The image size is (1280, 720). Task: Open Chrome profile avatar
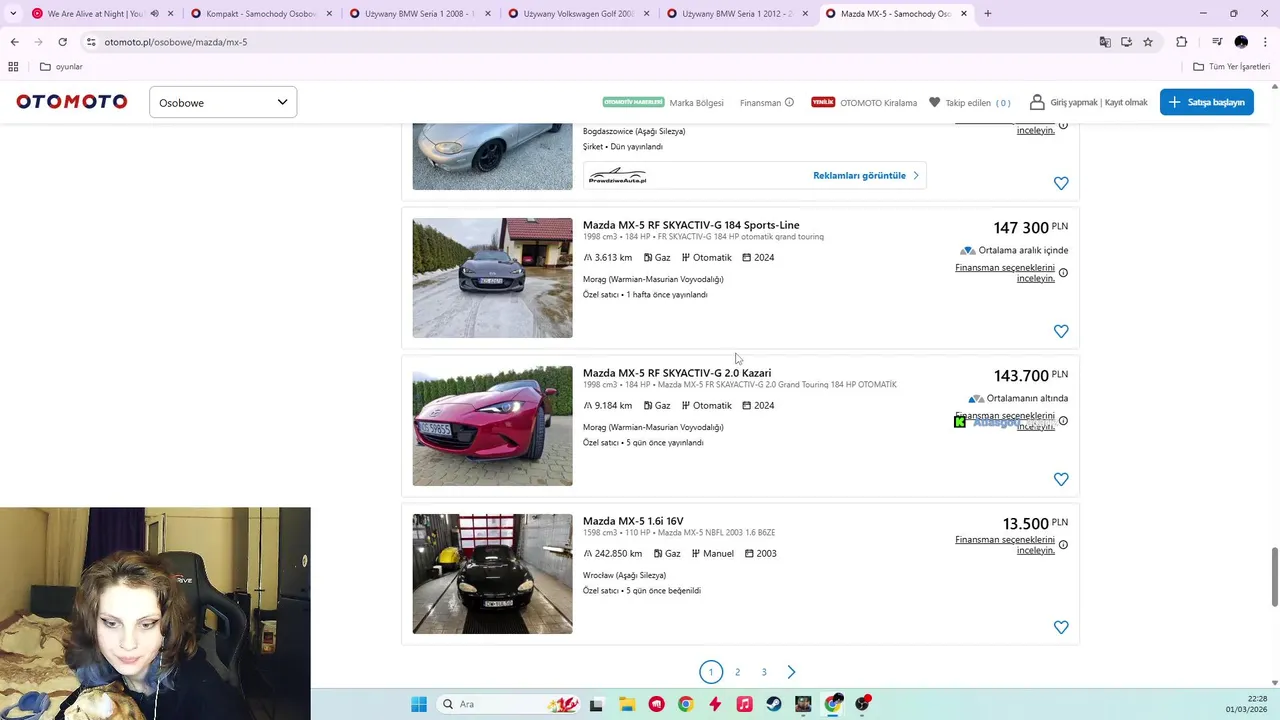click(x=1241, y=42)
